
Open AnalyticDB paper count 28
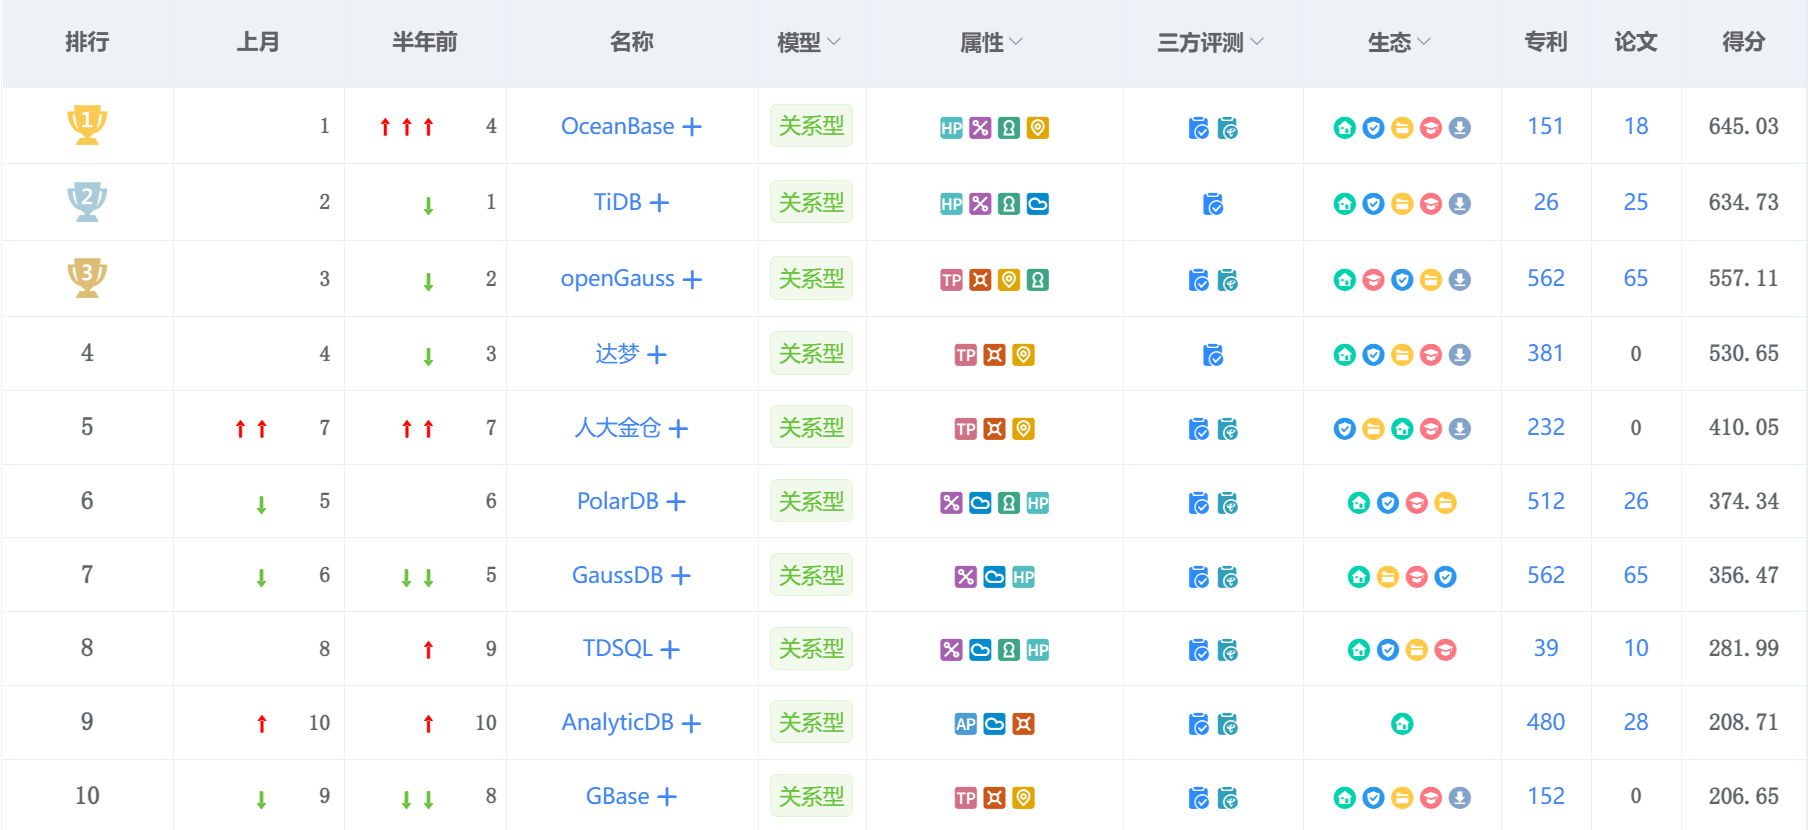pos(1636,722)
